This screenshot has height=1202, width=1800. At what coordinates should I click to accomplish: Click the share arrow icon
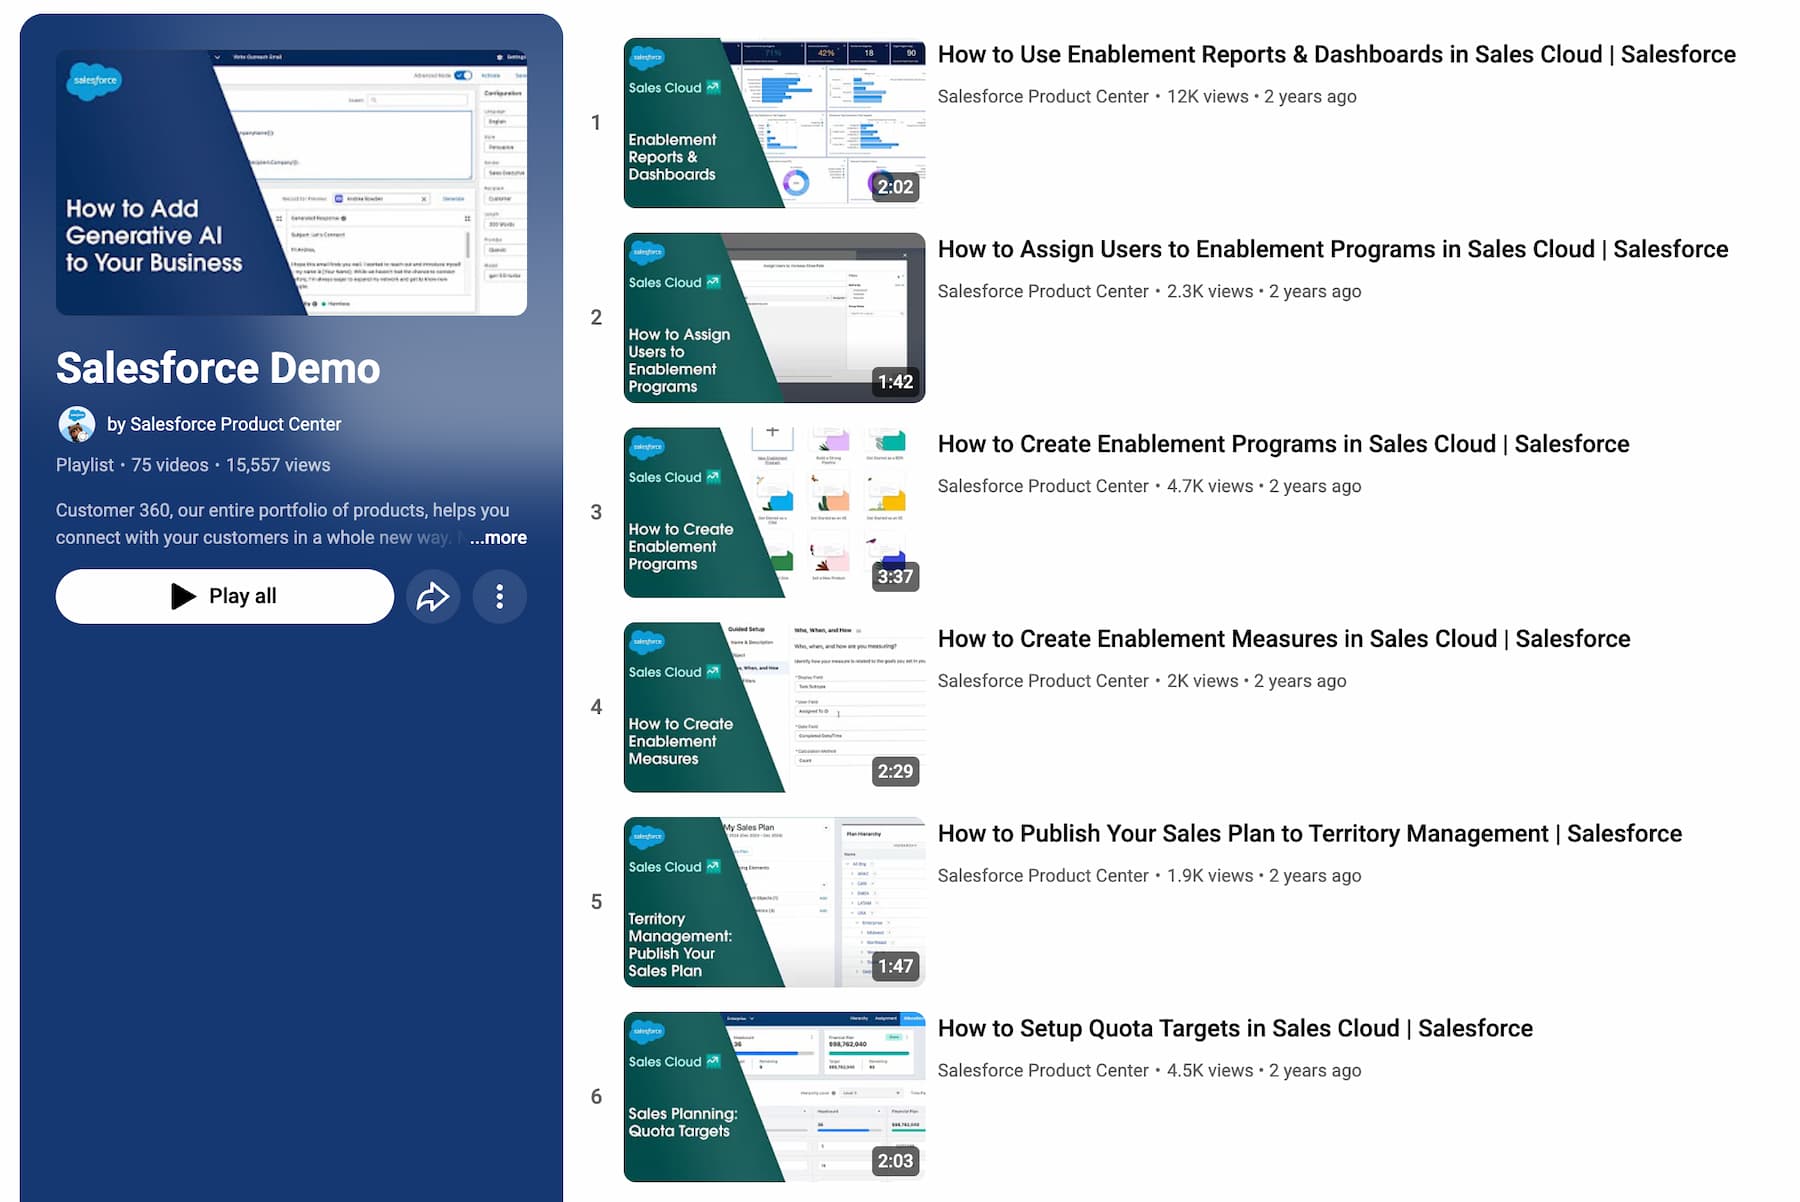[433, 597]
